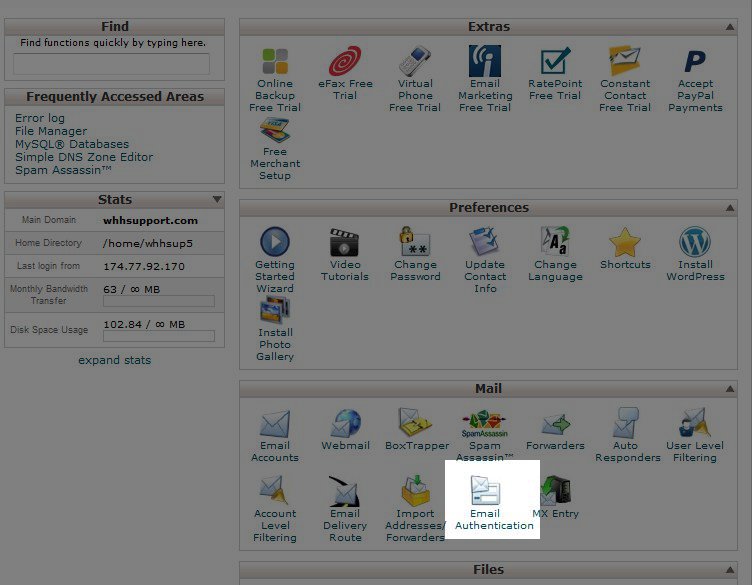Toggle the Stats panel dropdown arrow
This screenshot has width=752, height=585.
pyautogui.click(x=217, y=200)
